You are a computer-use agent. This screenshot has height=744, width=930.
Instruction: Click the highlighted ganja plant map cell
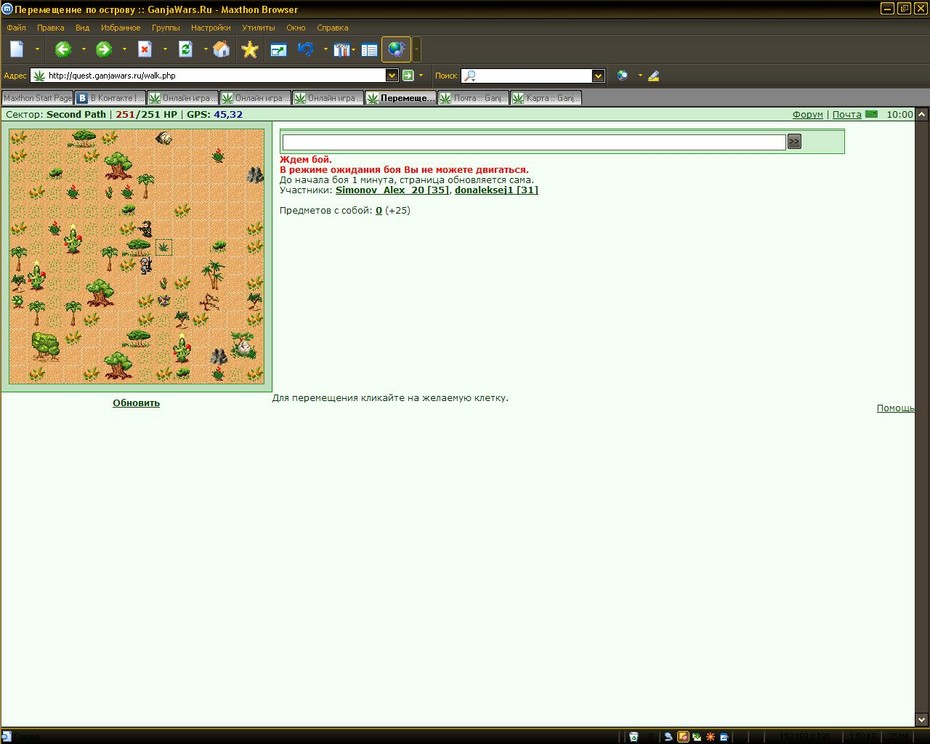164,247
